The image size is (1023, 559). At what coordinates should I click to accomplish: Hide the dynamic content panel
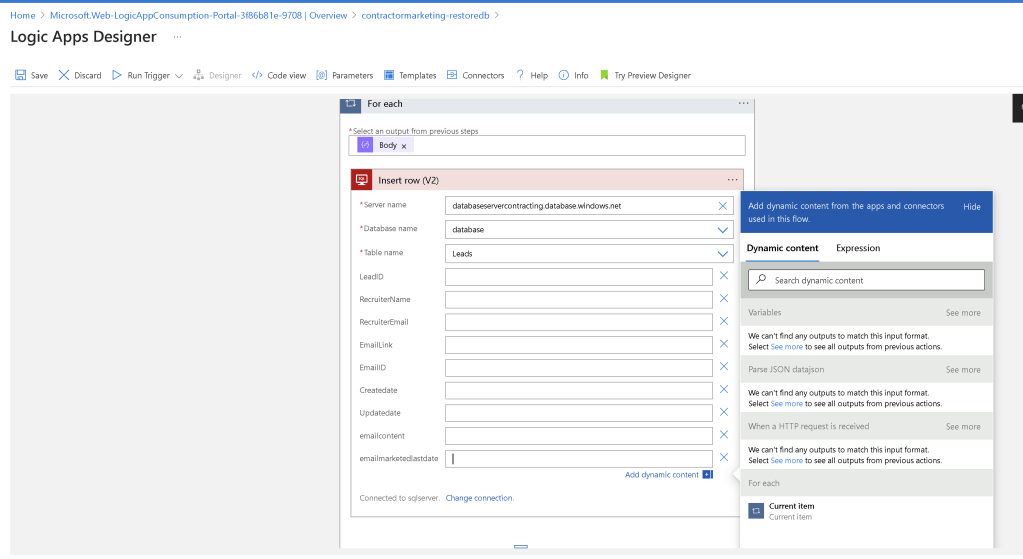click(971, 207)
